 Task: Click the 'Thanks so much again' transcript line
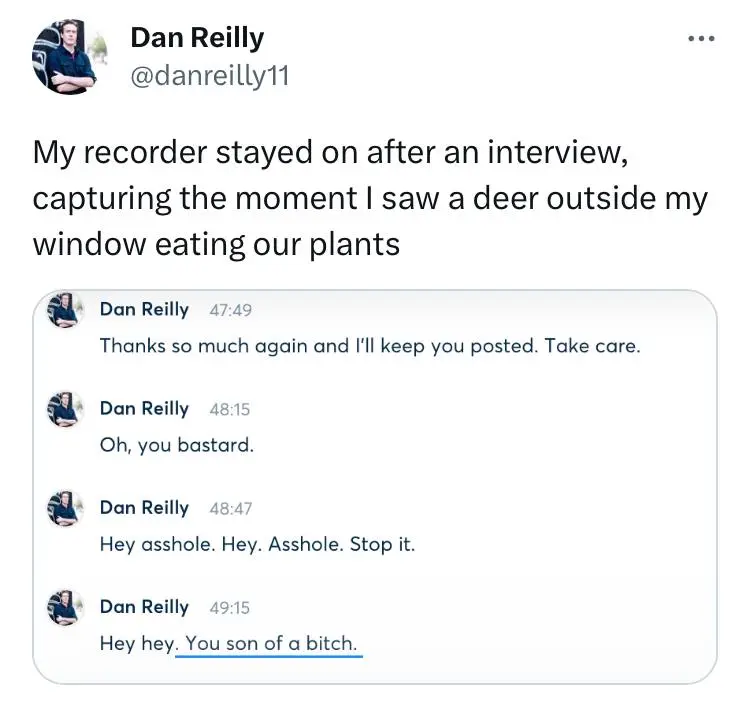click(x=370, y=346)
